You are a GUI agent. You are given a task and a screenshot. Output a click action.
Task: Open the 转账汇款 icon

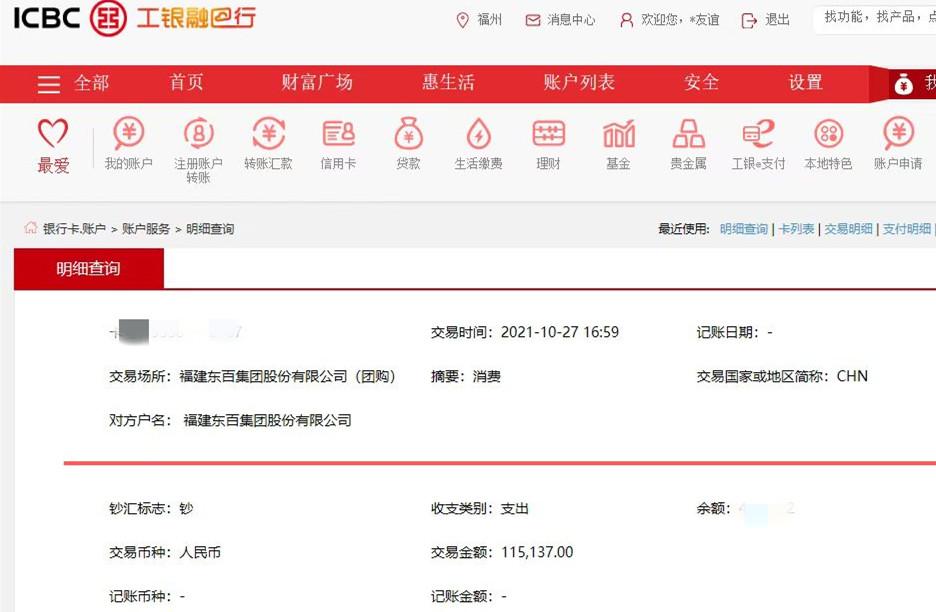269,133
